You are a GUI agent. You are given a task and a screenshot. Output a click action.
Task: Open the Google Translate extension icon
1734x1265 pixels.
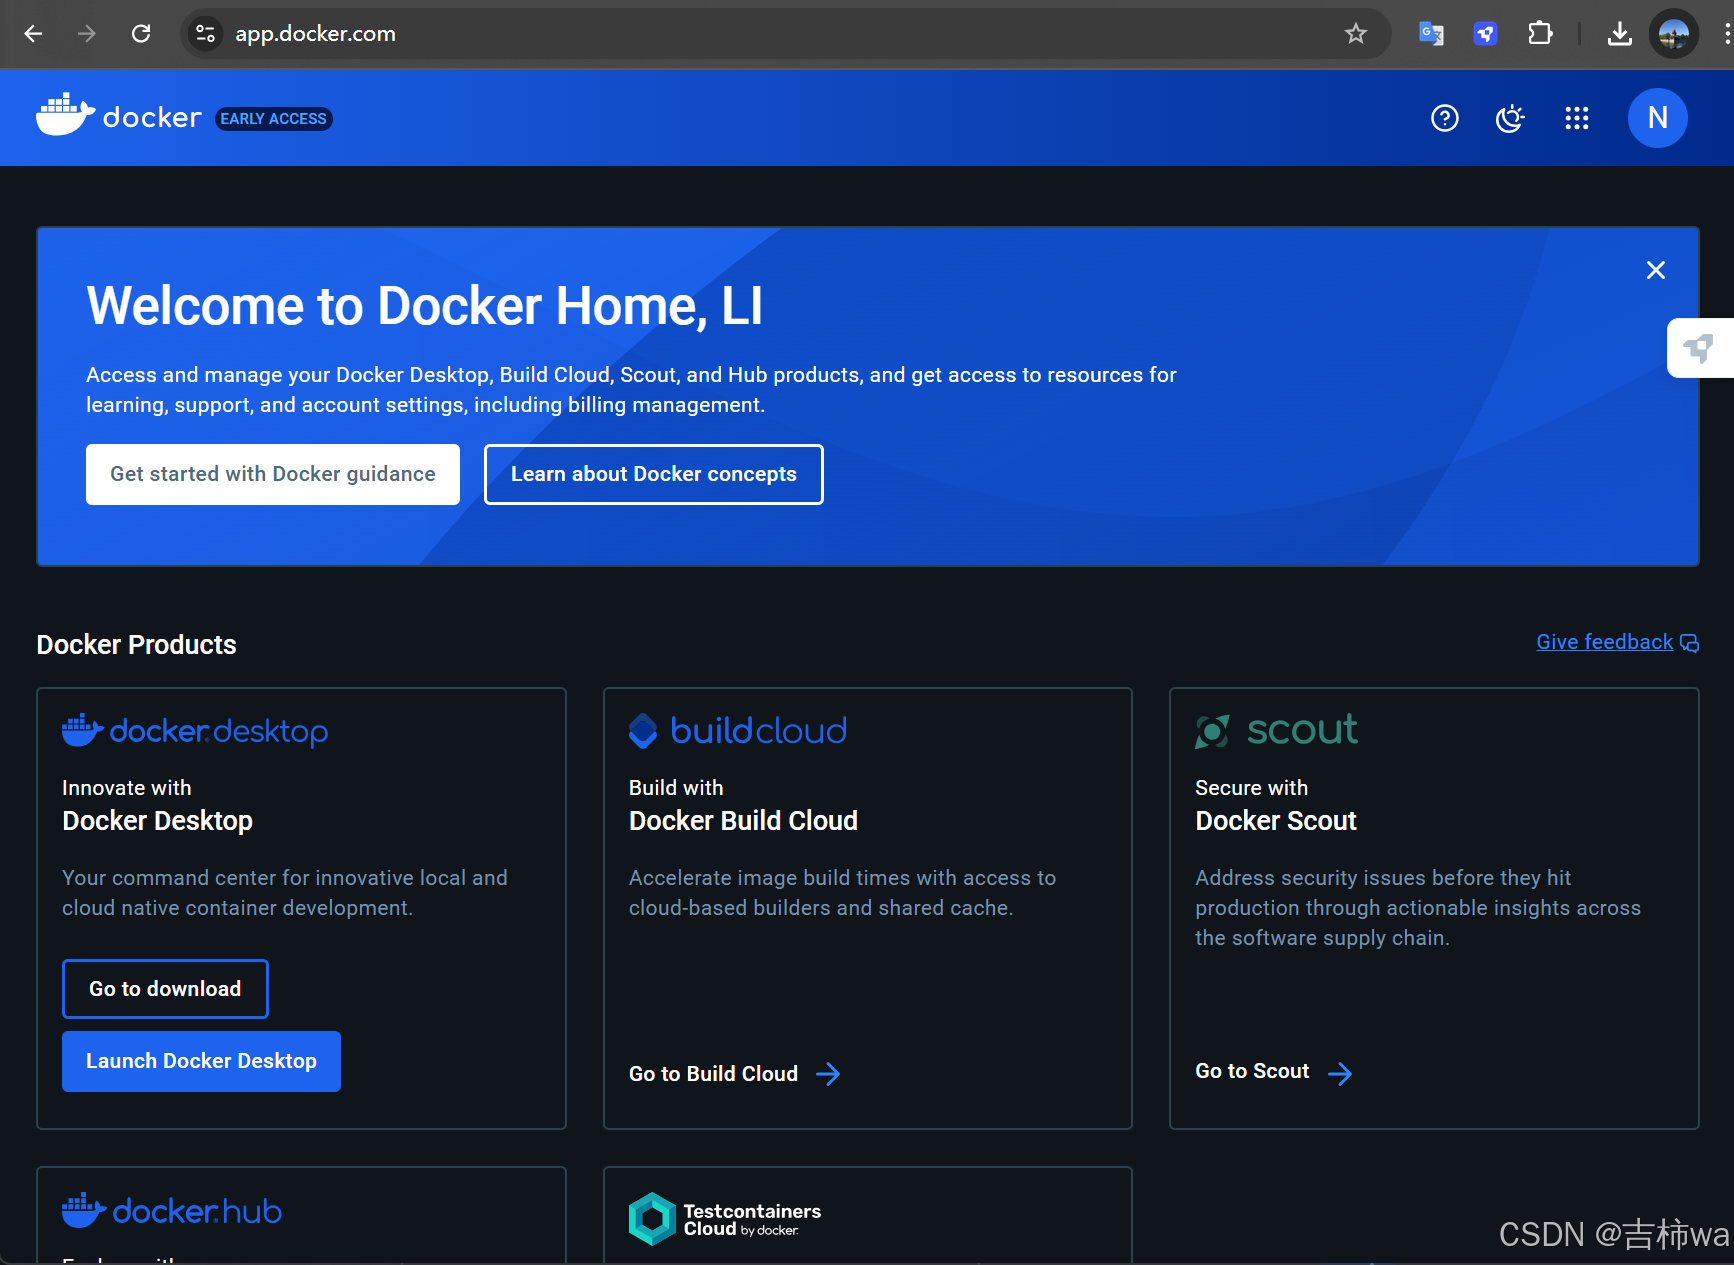tap(1431, 34)
